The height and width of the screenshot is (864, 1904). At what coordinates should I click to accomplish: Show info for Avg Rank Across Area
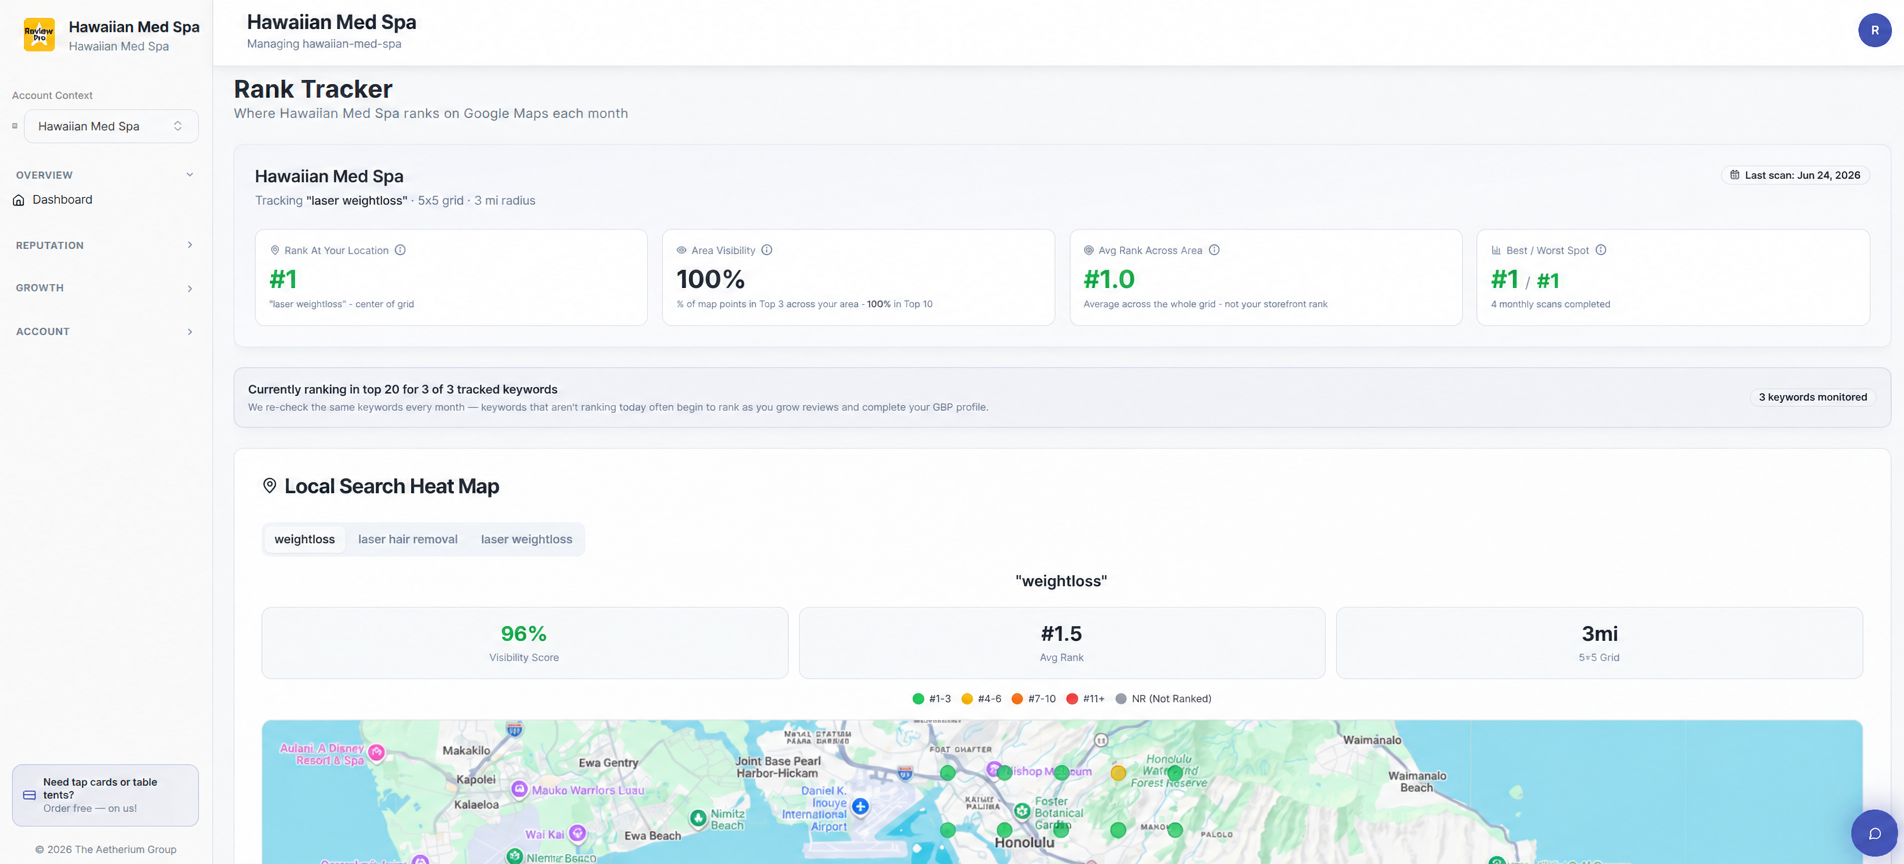click(x=1214, y=250)
